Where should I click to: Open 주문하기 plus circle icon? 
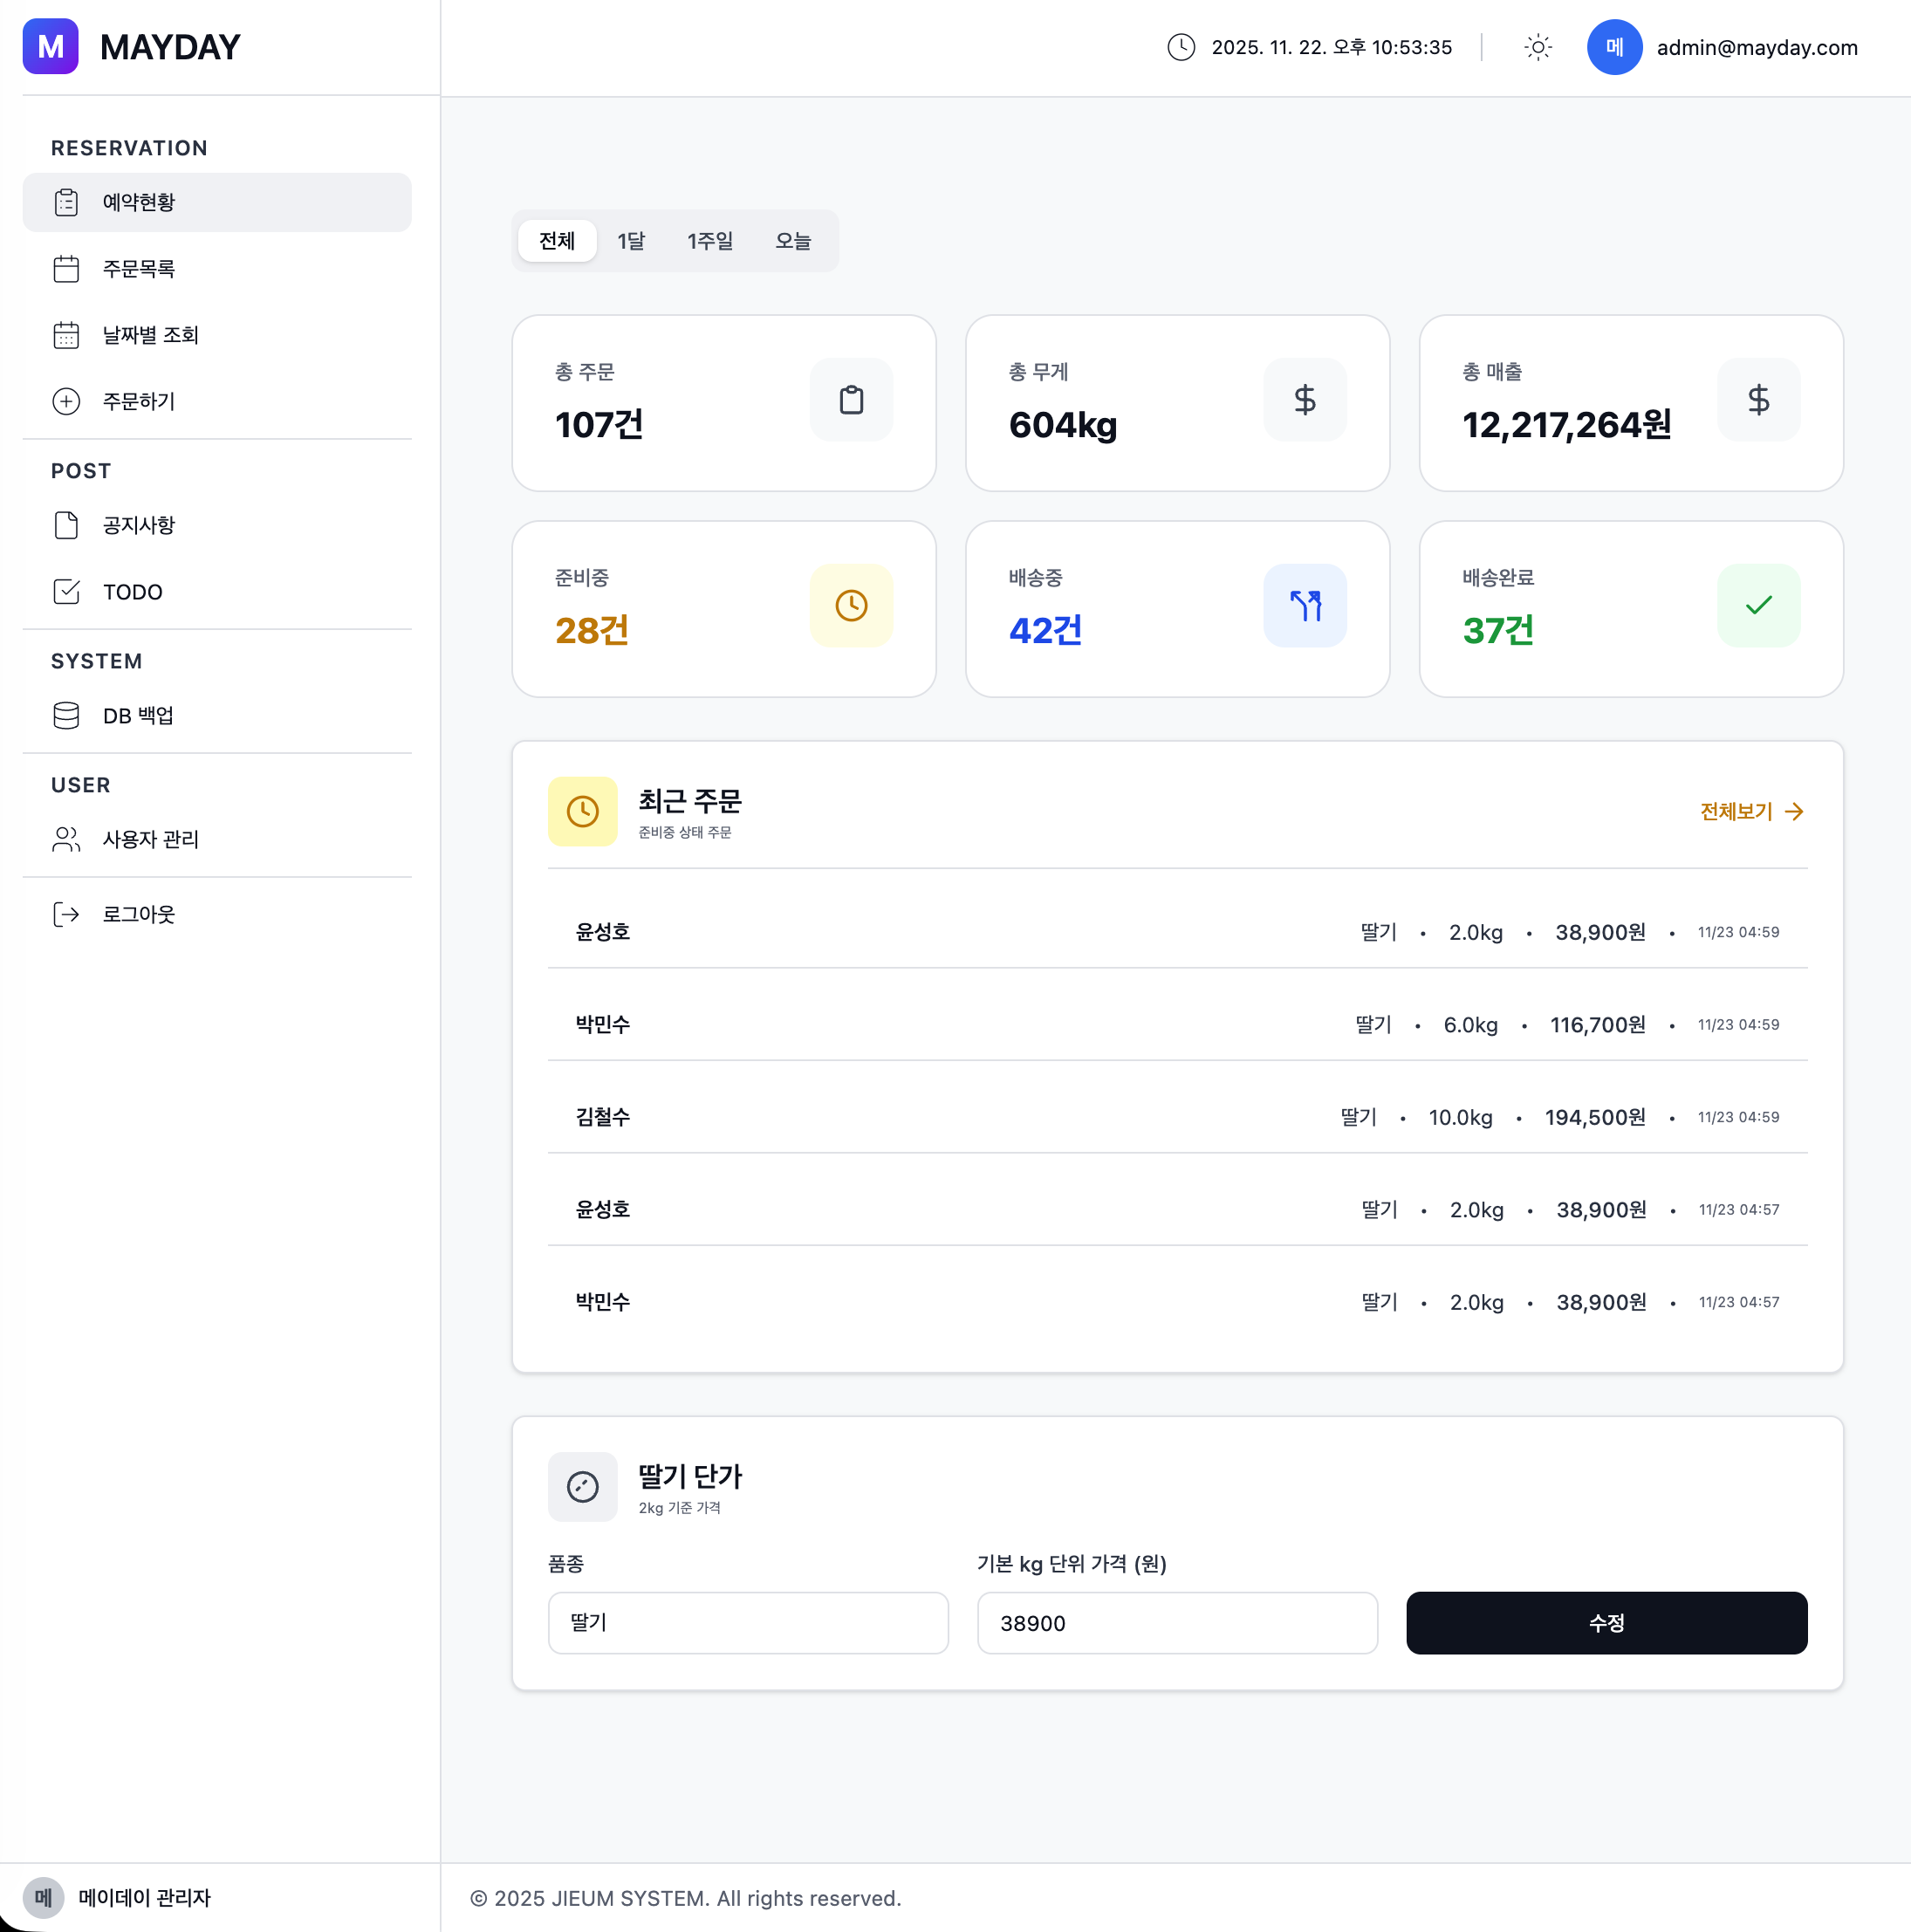pos(66,401)
